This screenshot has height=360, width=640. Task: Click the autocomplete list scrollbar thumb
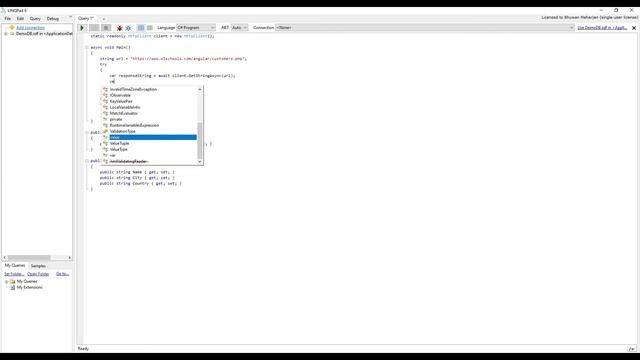pyautogui.click(x=200, y=140)
